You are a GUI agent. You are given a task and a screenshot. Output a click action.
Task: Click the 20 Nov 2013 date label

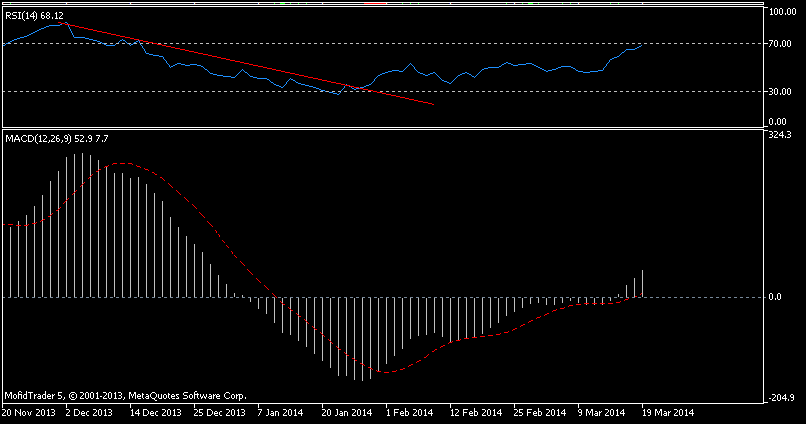coord(30,411)
